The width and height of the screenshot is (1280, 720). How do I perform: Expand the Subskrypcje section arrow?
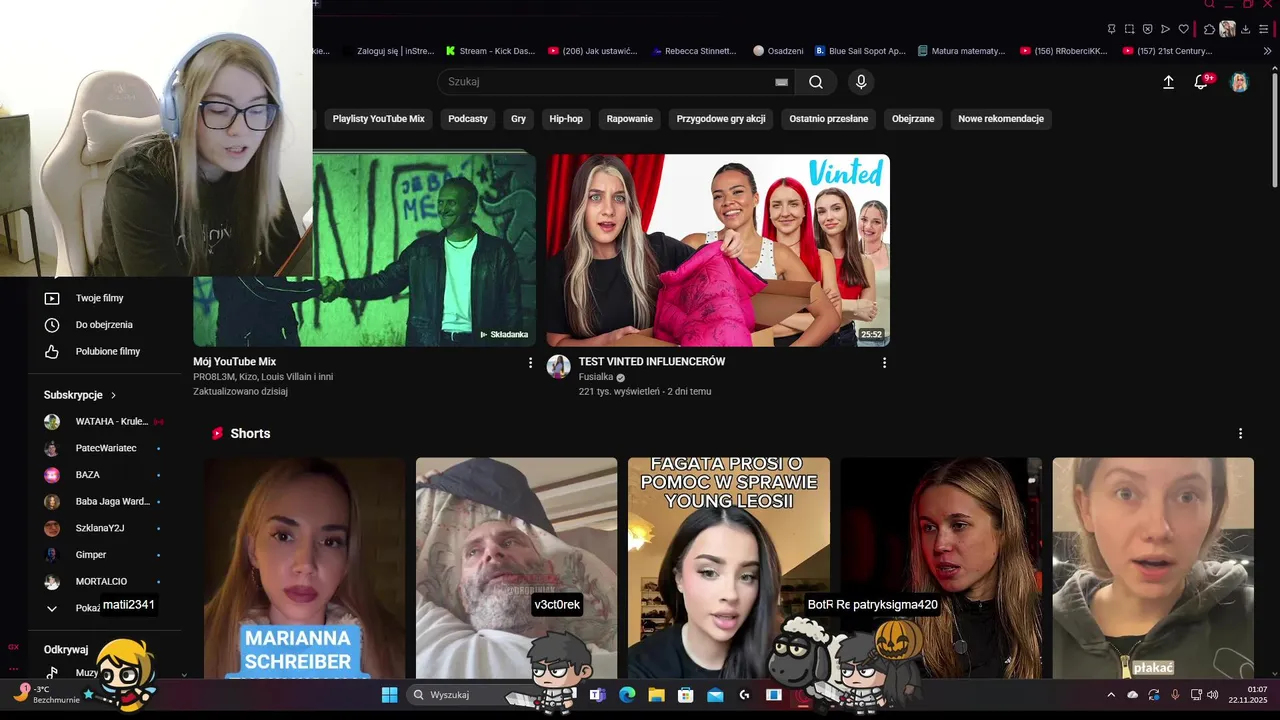click(x=113, y=395)
